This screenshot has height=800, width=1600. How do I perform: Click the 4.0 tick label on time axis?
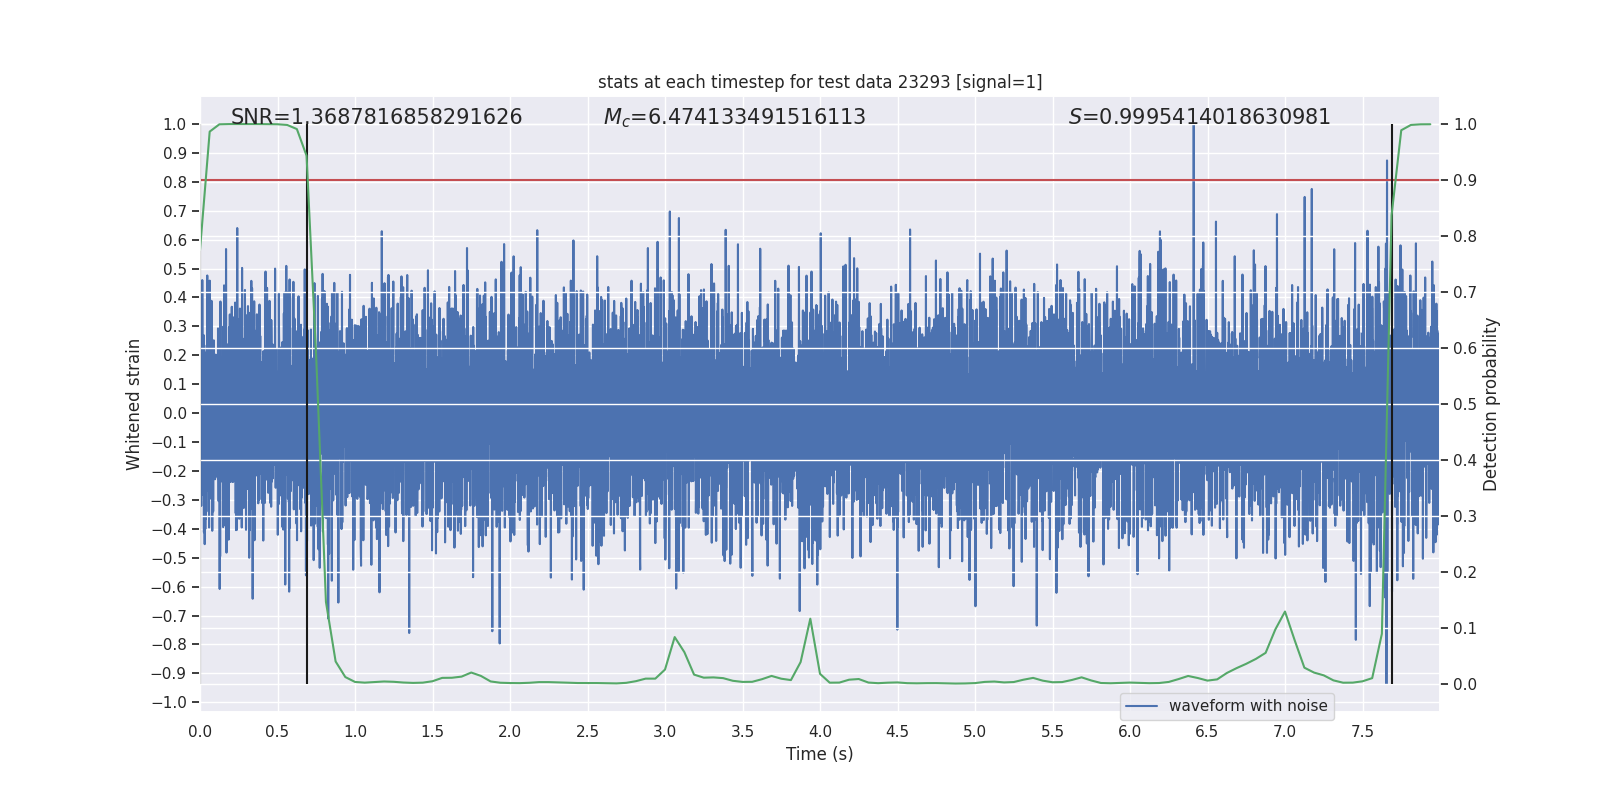[820, 731]
